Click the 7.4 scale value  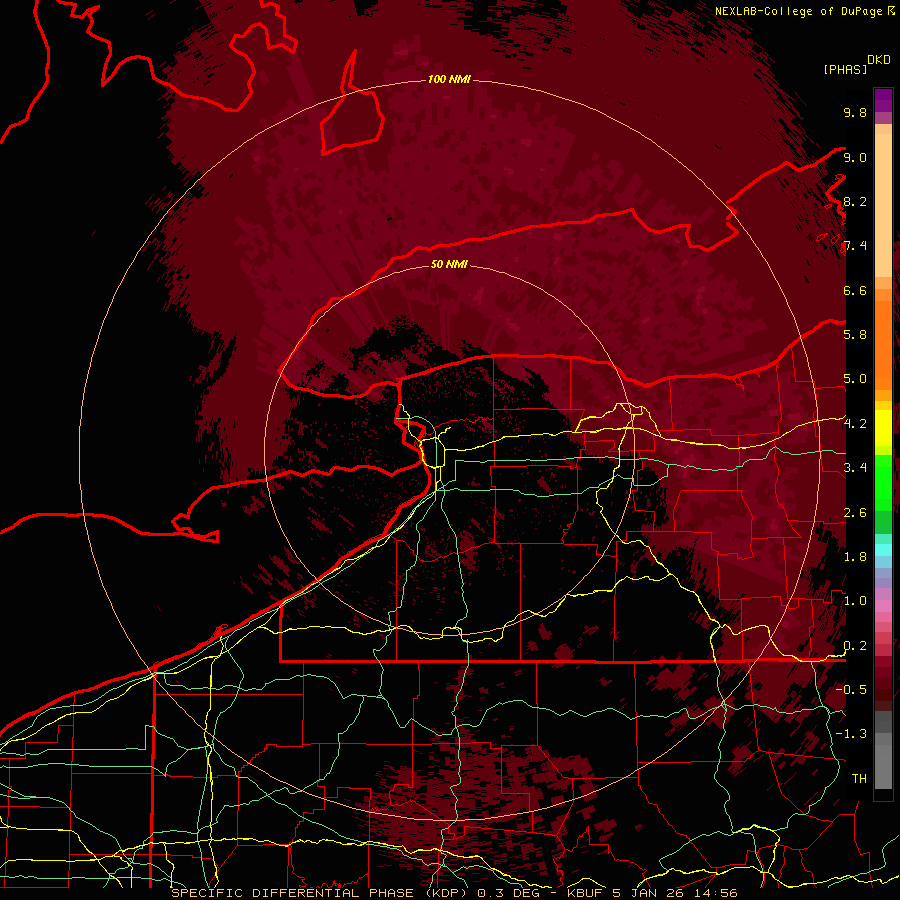click(x=855, y=246)
